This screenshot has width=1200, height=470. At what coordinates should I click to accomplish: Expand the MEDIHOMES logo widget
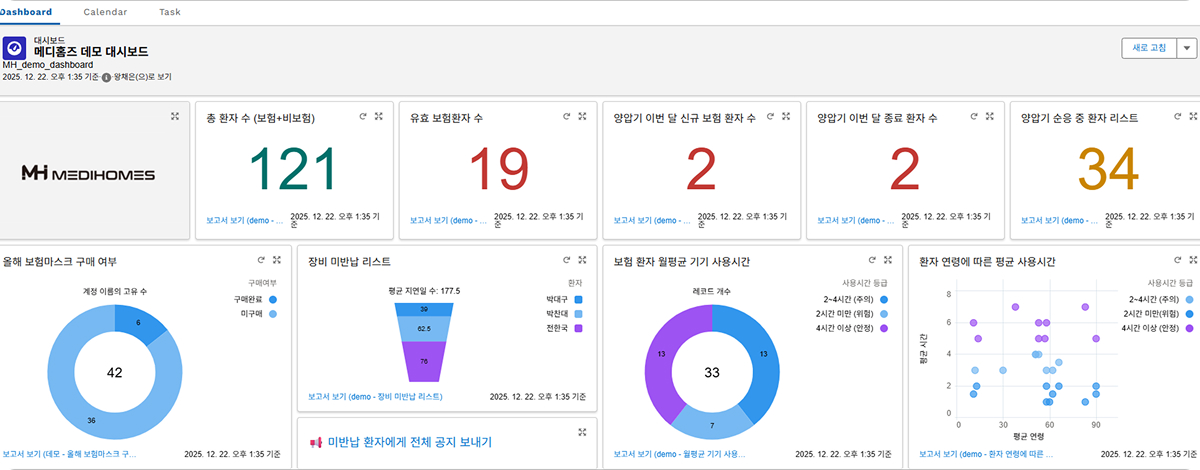175,117
